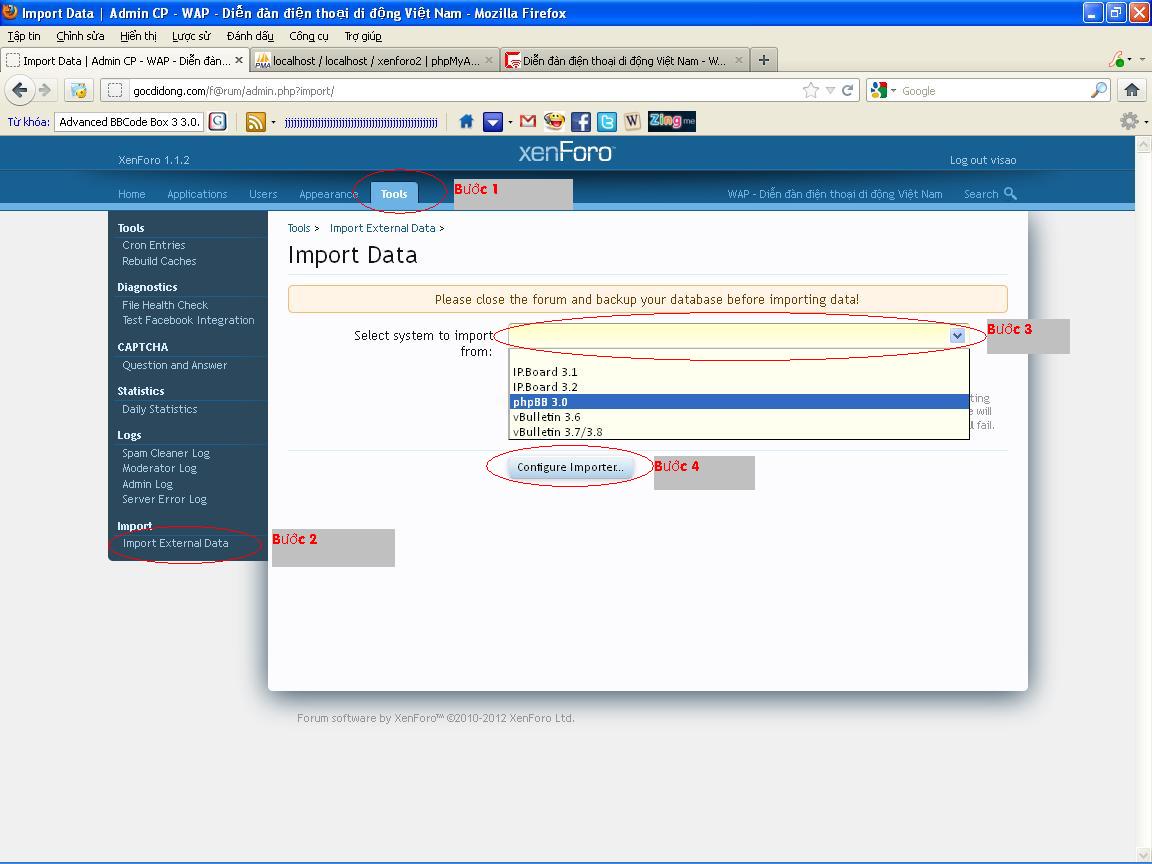The width and height of the screenshot is (1152, 864).
Task: Open the Công cụ menu
Action: click(309, 36)
